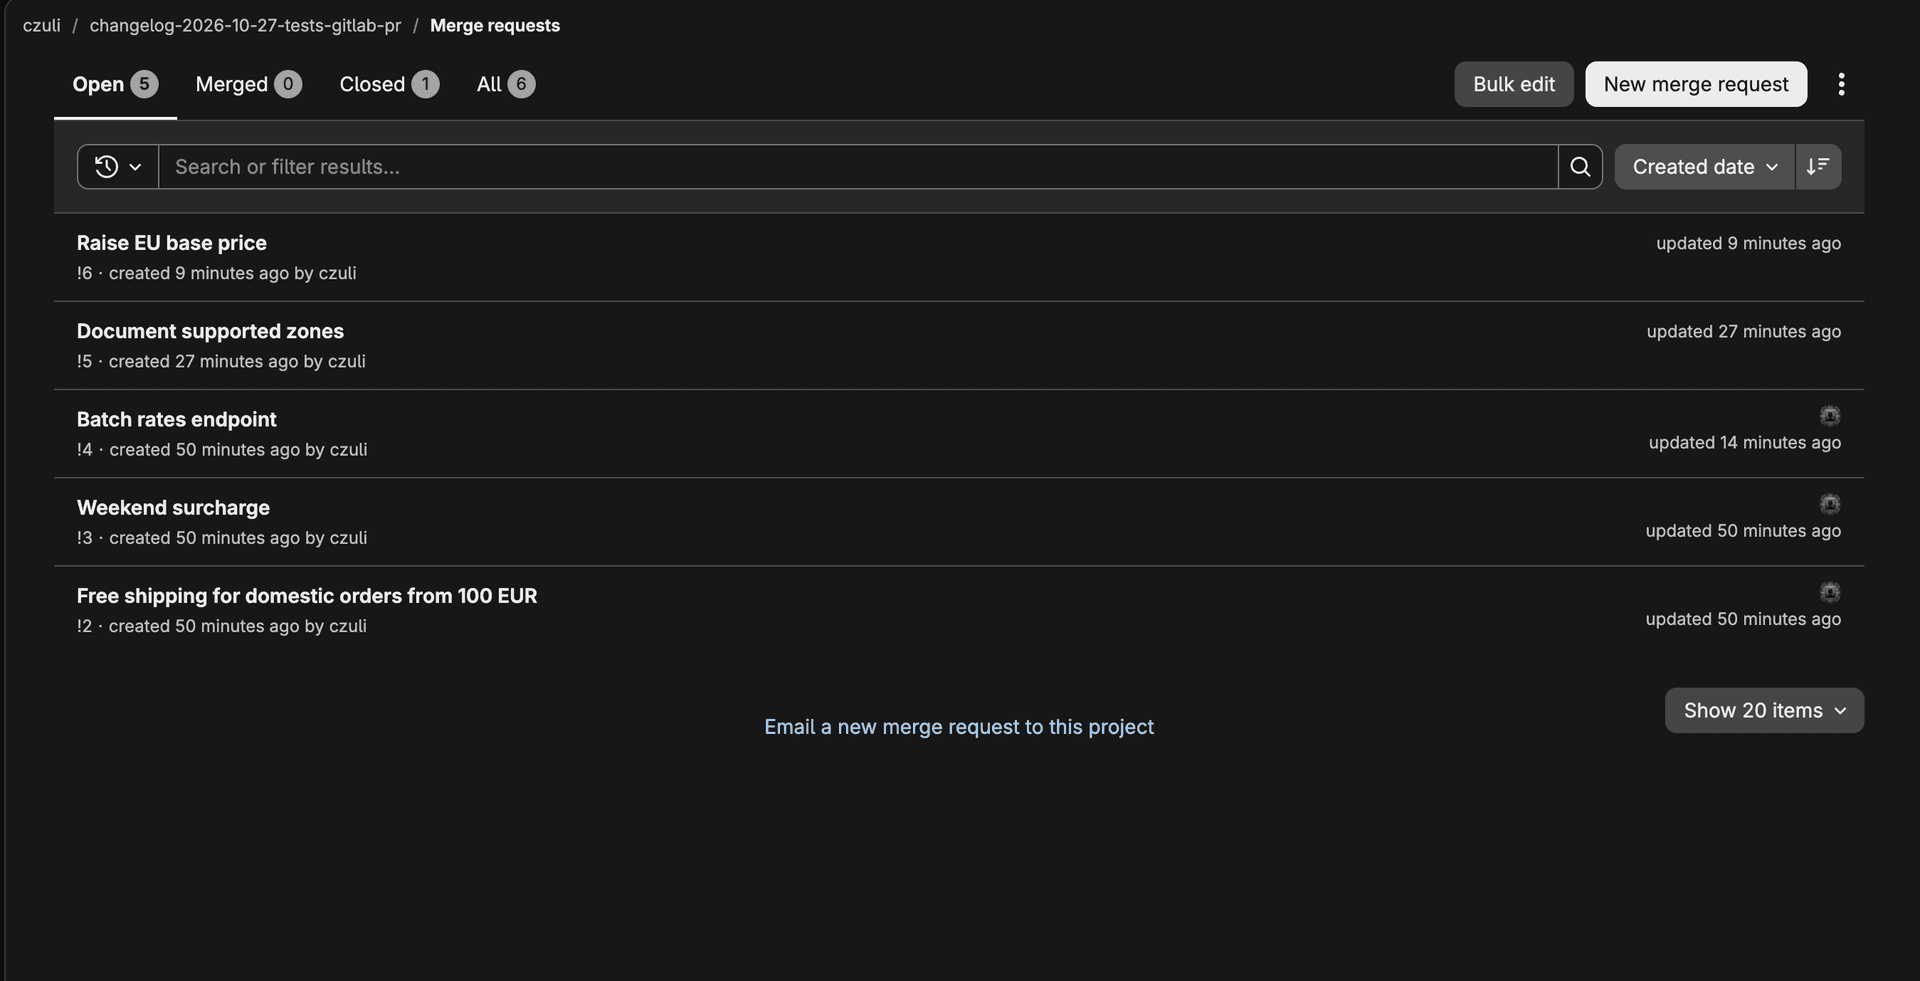Open Email a new merge request link
The height and width of the screenshot is (981, 1920).
(959, 727)
